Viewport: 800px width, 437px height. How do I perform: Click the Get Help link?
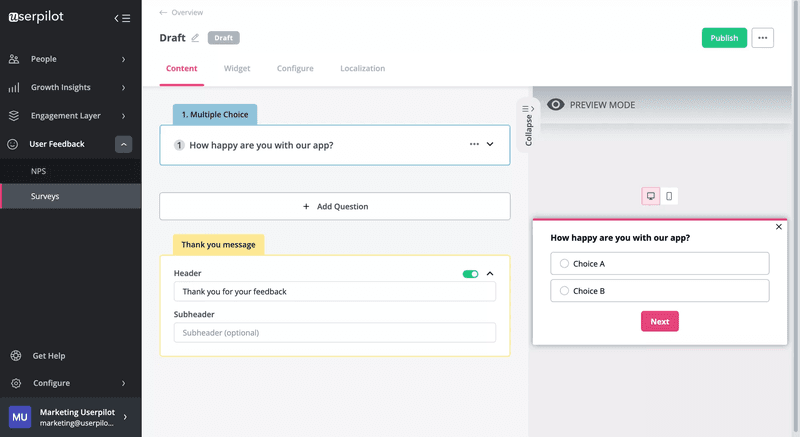click(x=49, y=356)
